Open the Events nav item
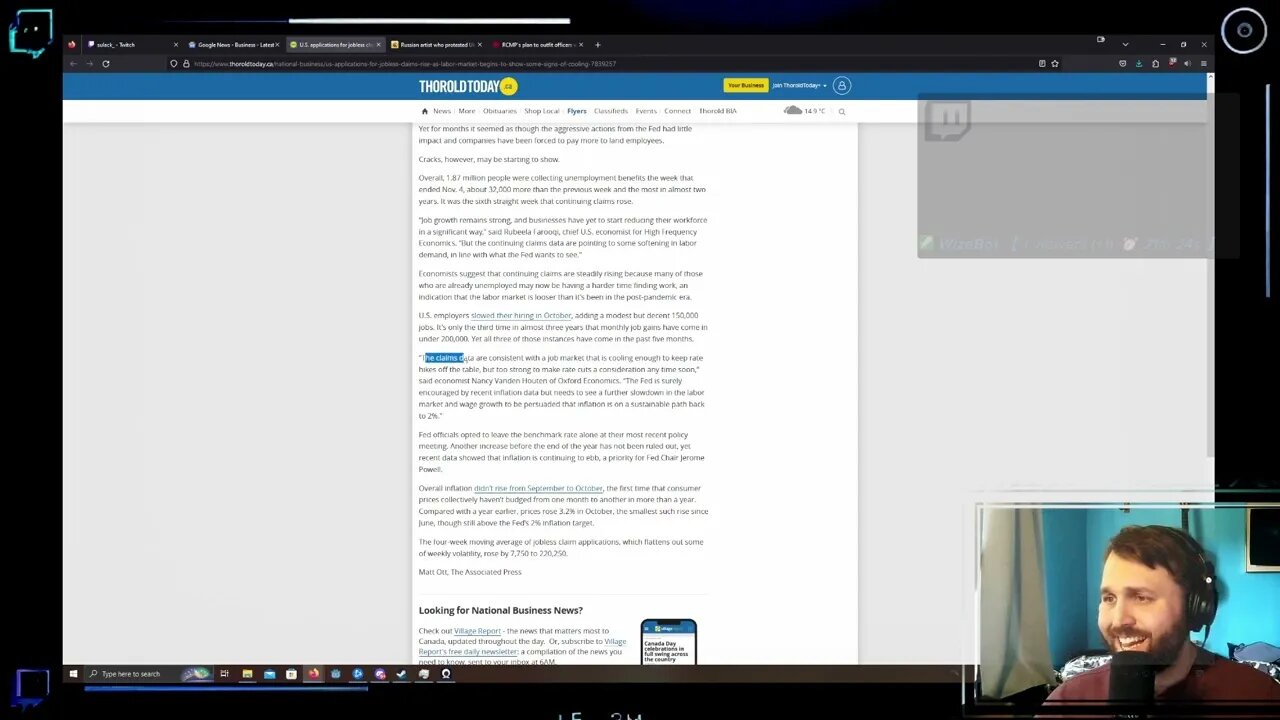This screenshot has width=1280, height=720. 646,111
